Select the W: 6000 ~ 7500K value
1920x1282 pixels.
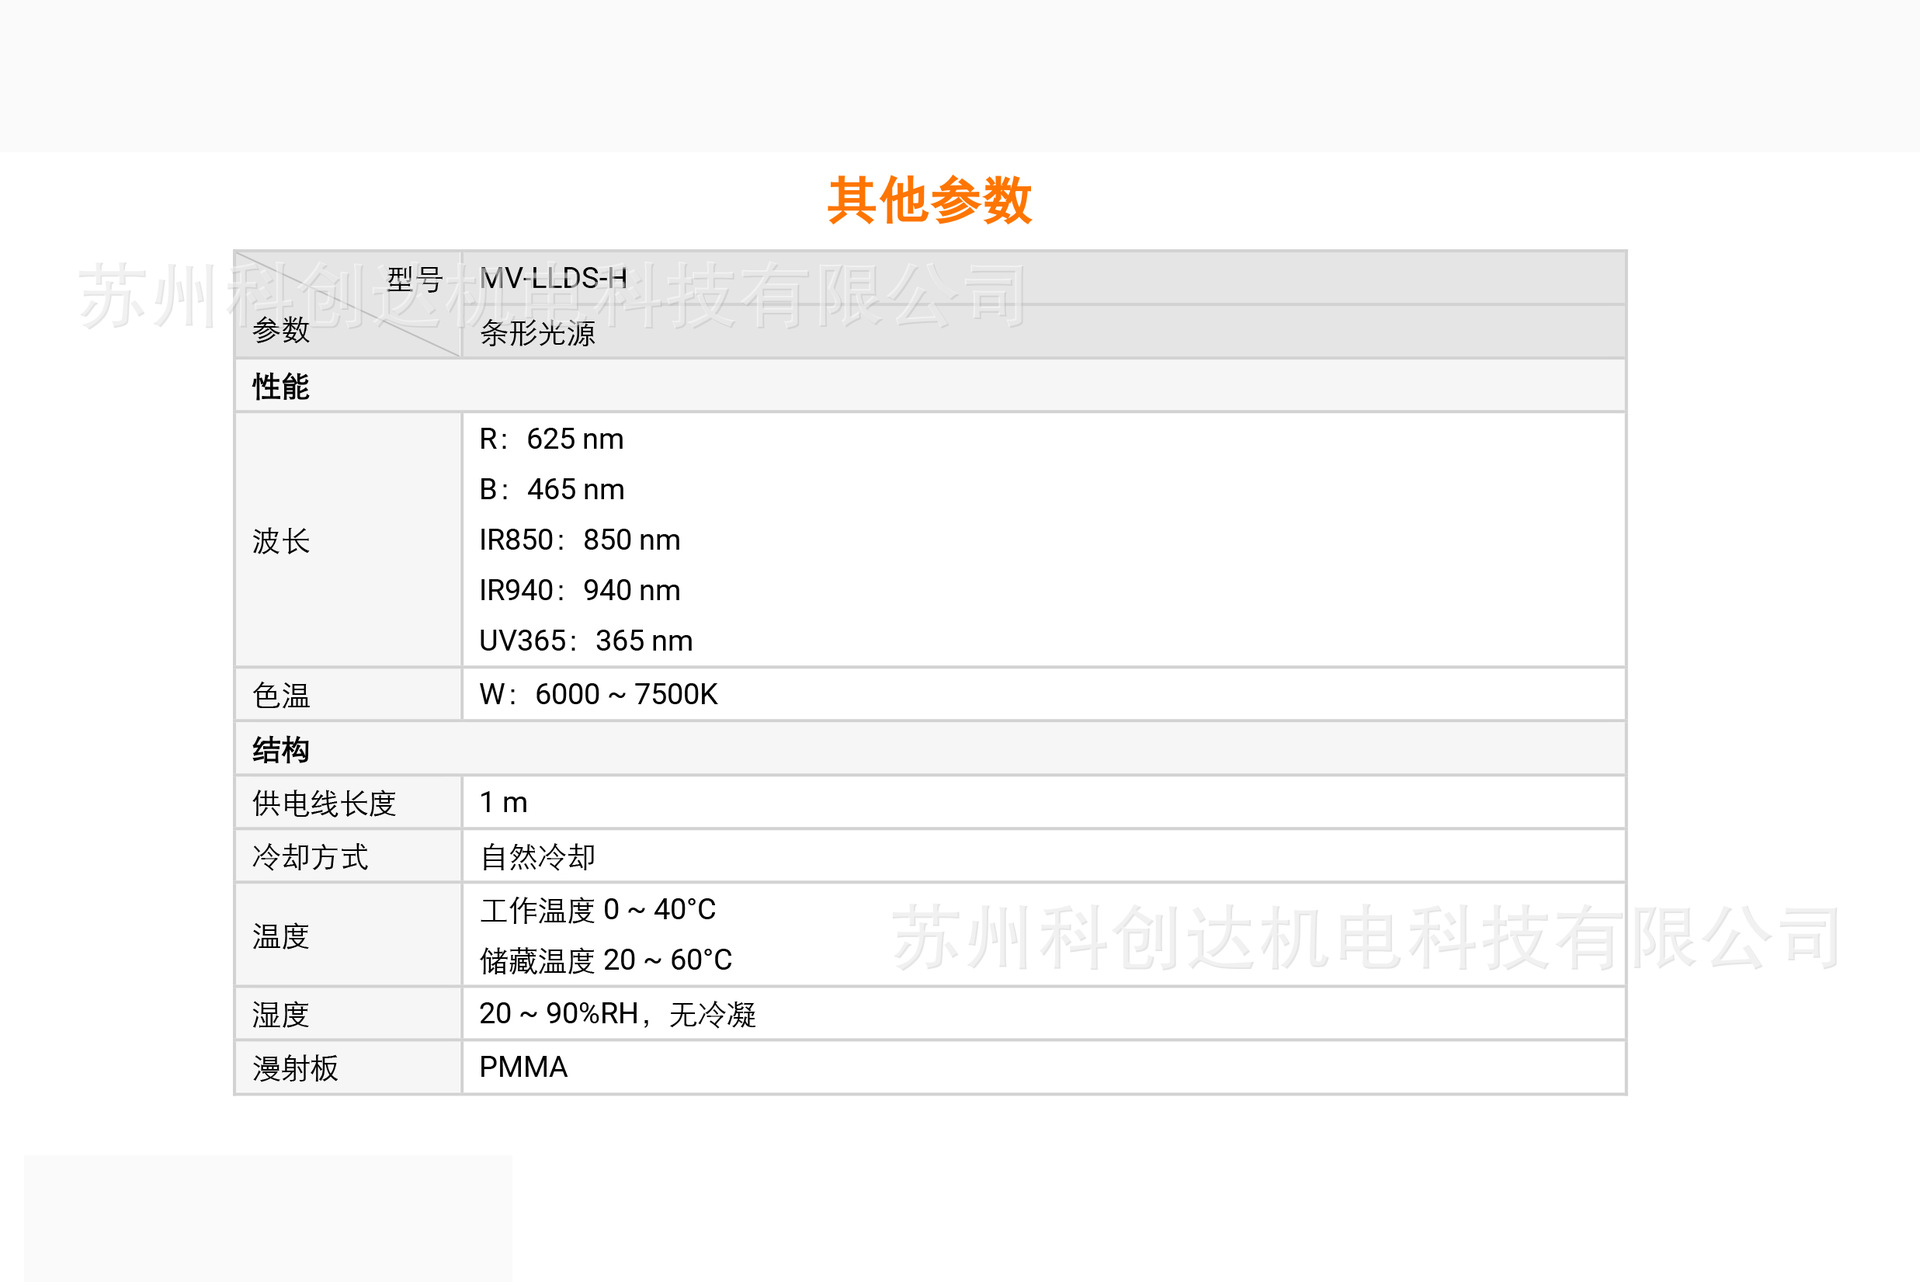click(x=598, y=694)
